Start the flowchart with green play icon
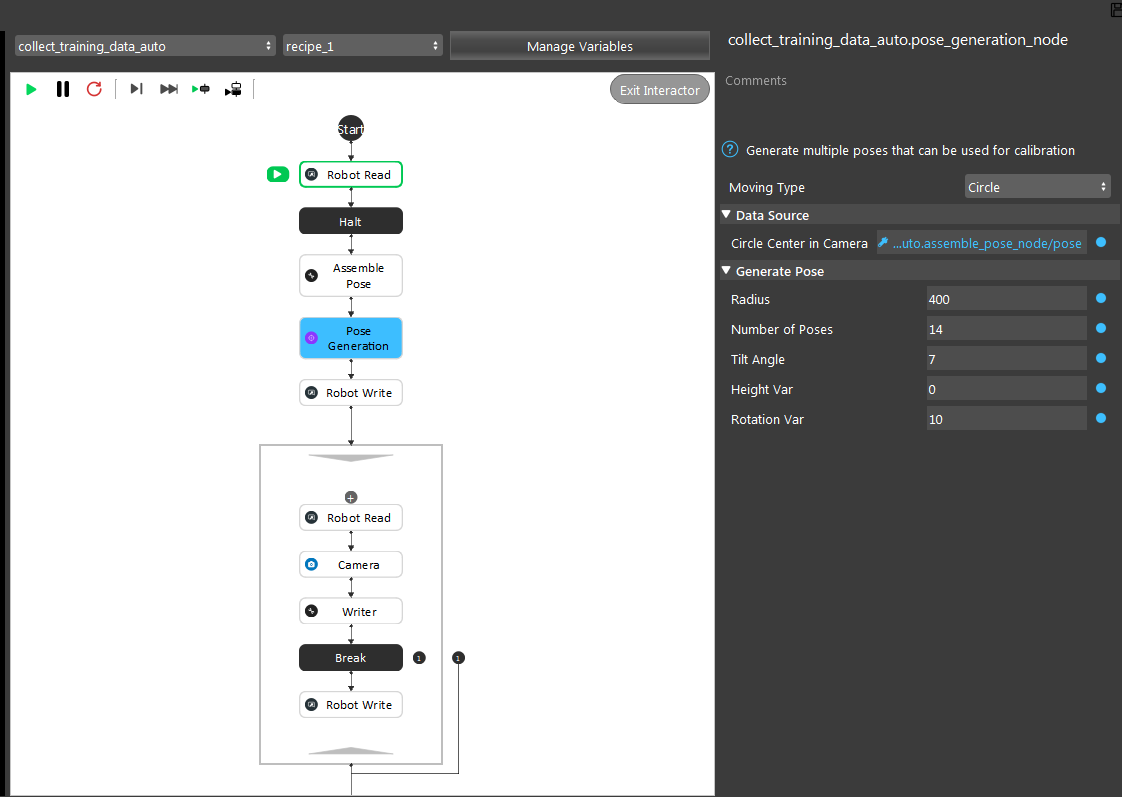The image size is (1122, 797). click(x=31, y=89)
